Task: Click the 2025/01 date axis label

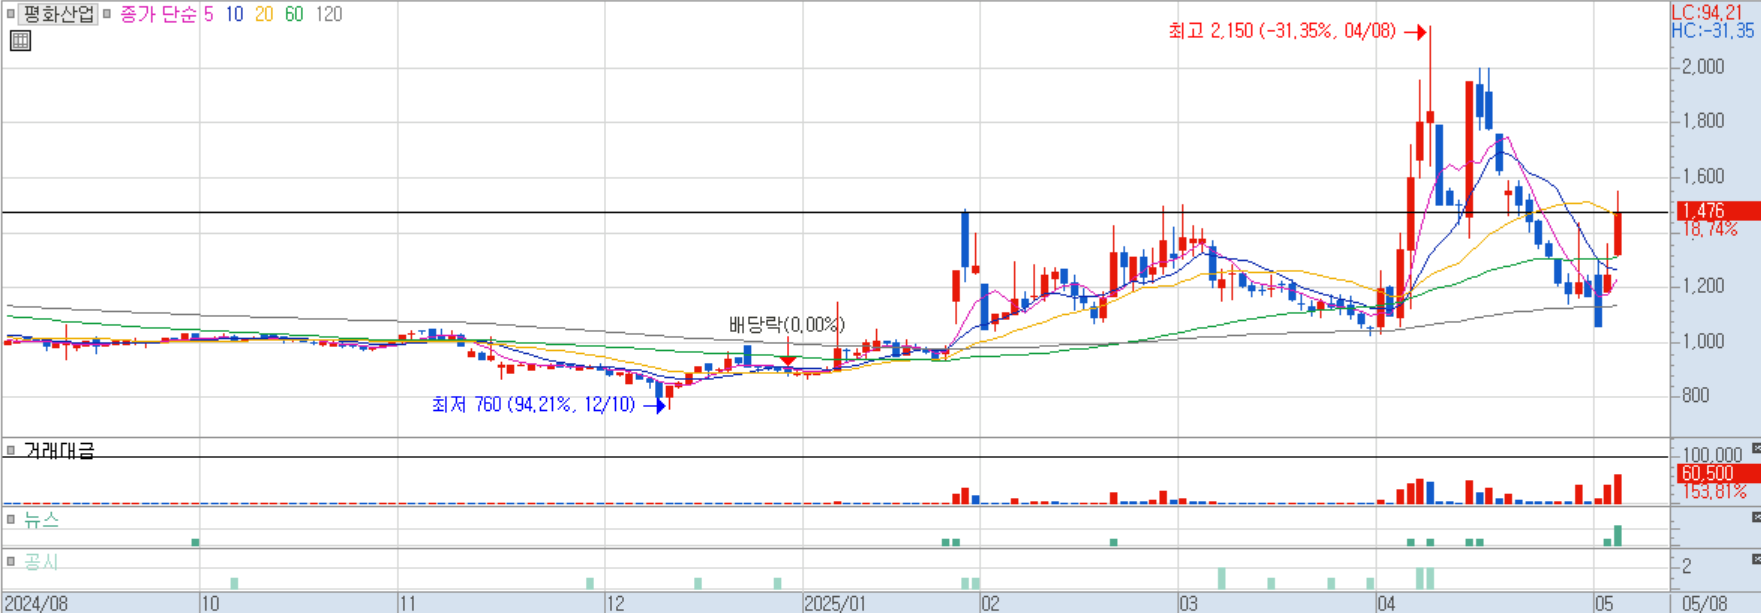Action: [x=836, y=603]
